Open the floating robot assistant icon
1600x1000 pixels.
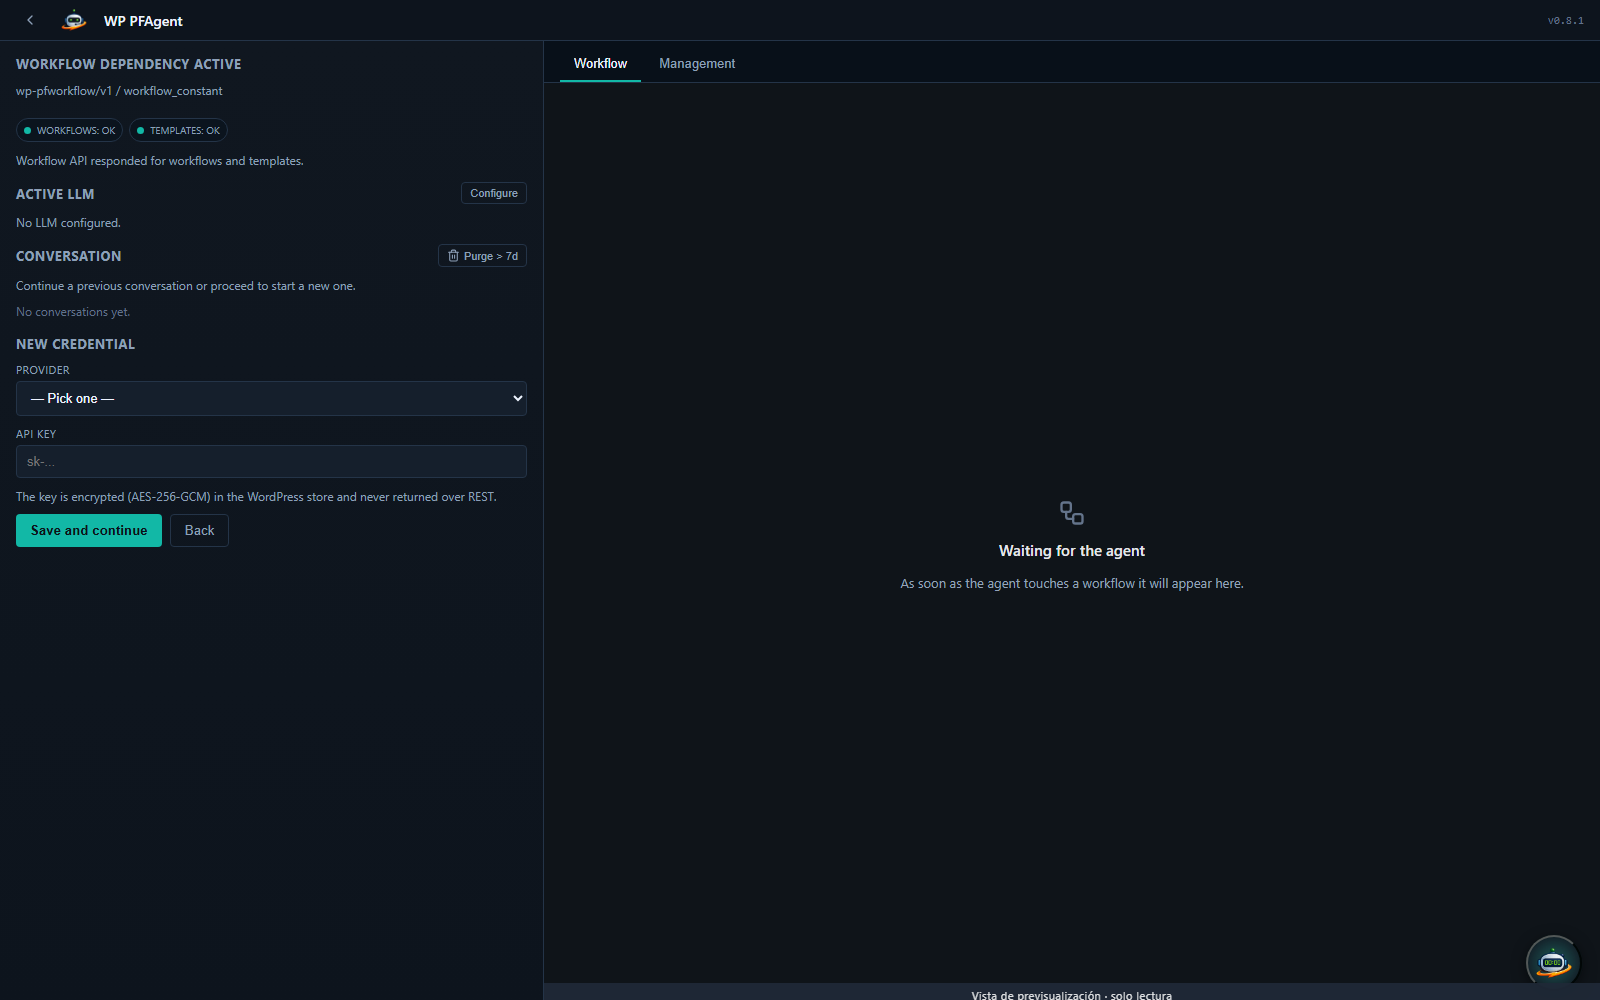1552,962
